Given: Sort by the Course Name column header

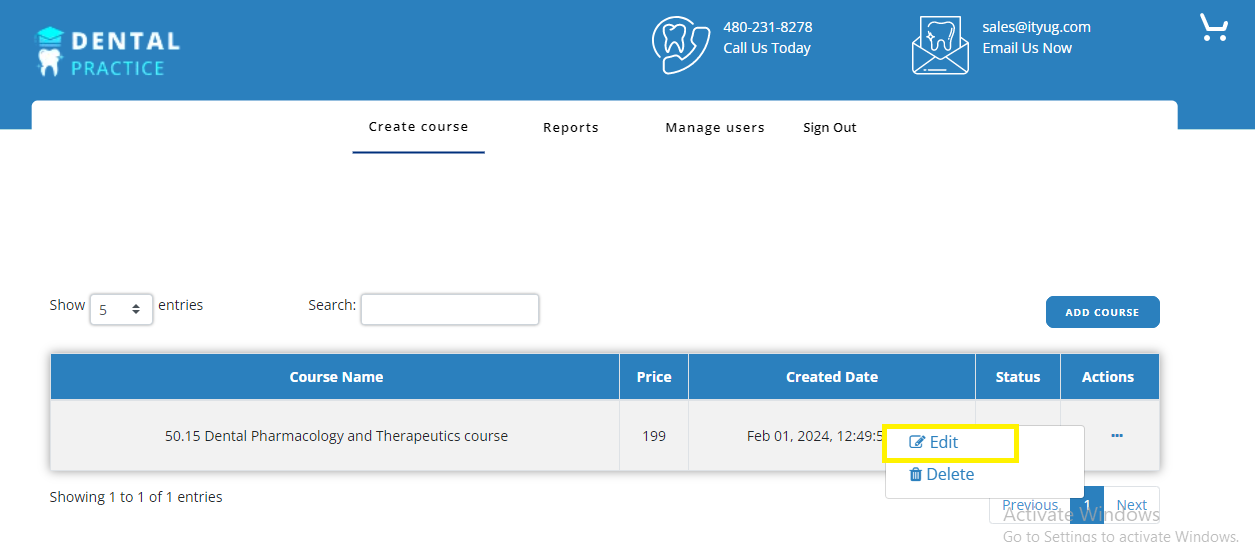Looking at the screenshot, I should [x=336, y=377].
